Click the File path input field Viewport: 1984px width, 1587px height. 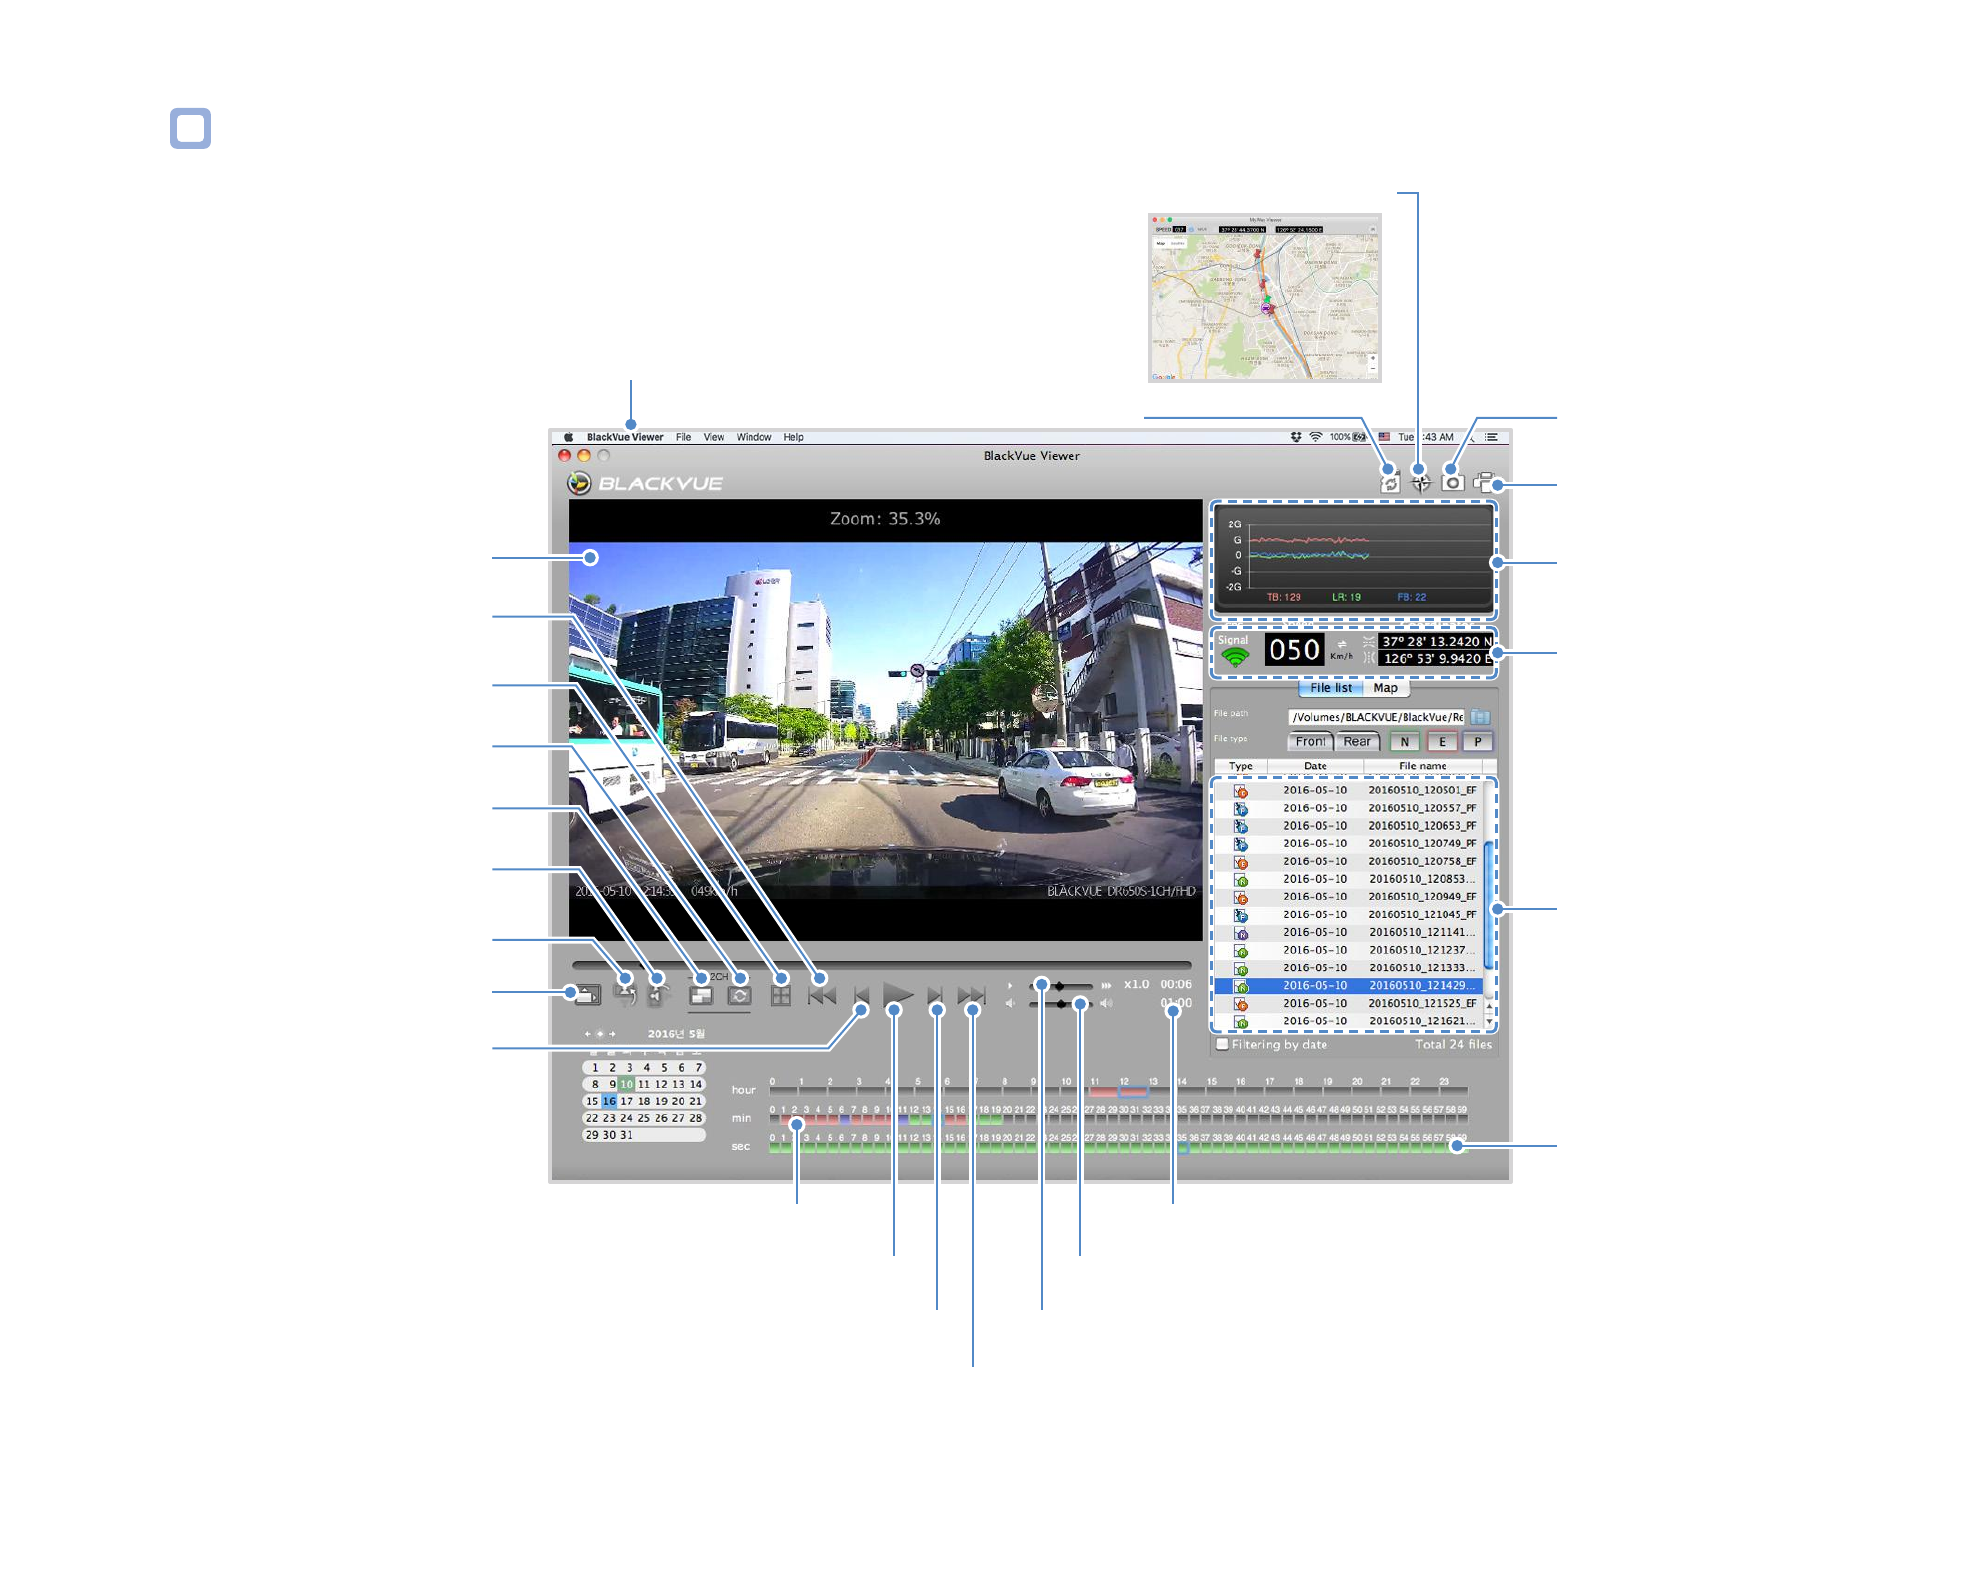pyautogui.click(x=1377, y=717)
